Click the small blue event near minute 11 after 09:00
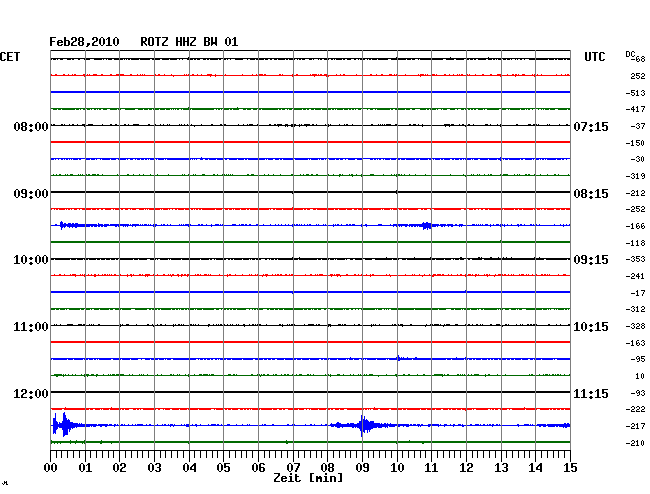The height and width of the screenshot is (494, 650). click(427, 225)
